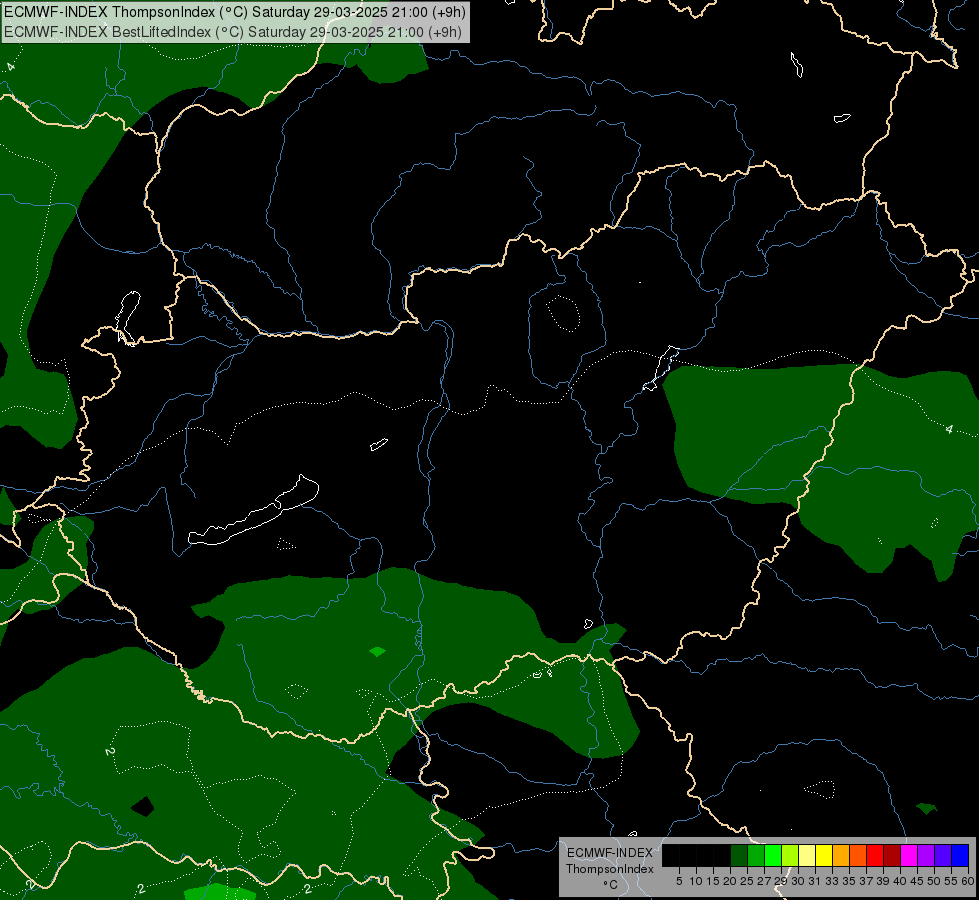979x900 pixels.
Task: Click the 'ECMWF-INDEX' text in the legend box
Action: (x=610, y=853)
